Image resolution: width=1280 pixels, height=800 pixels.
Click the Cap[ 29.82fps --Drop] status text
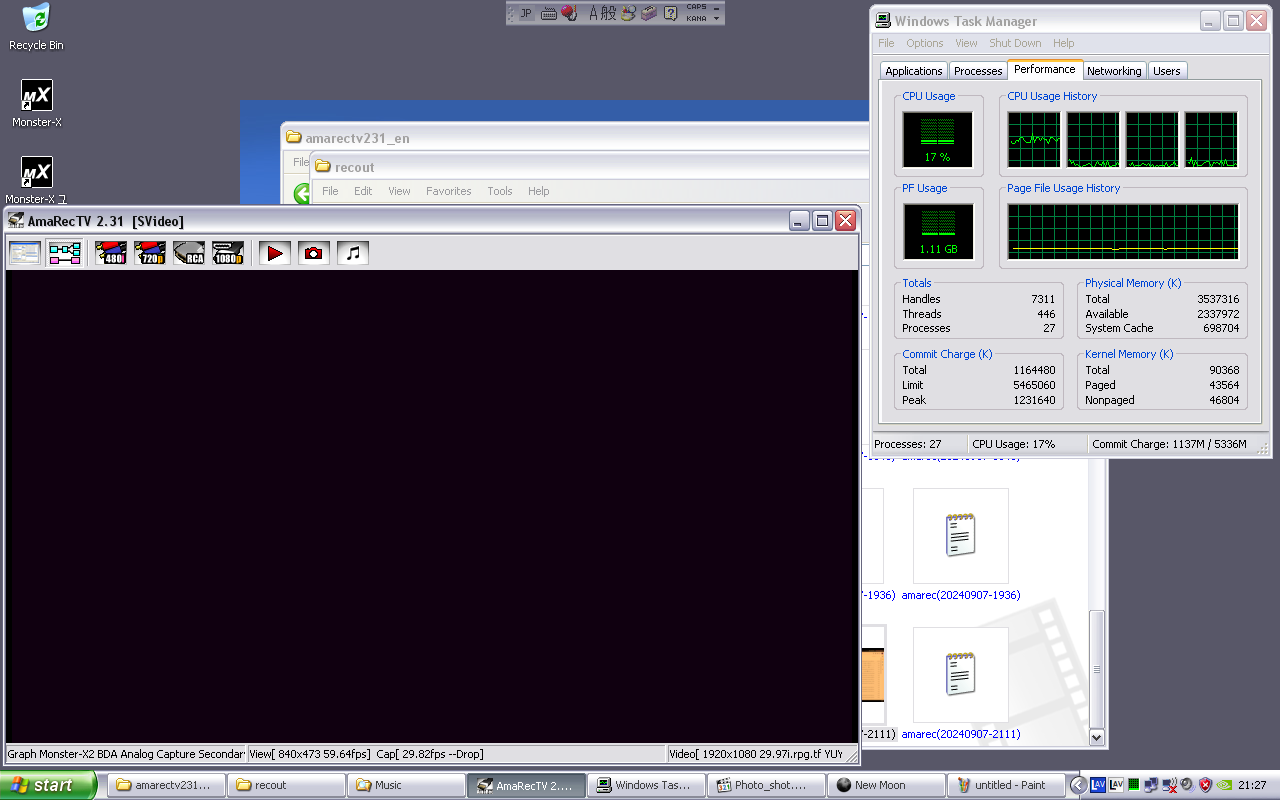(x=429, y=755)
